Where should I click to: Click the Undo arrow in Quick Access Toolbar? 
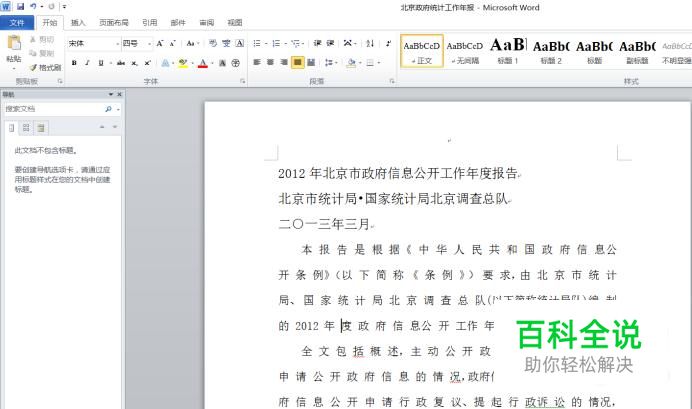tap(34, 7)
